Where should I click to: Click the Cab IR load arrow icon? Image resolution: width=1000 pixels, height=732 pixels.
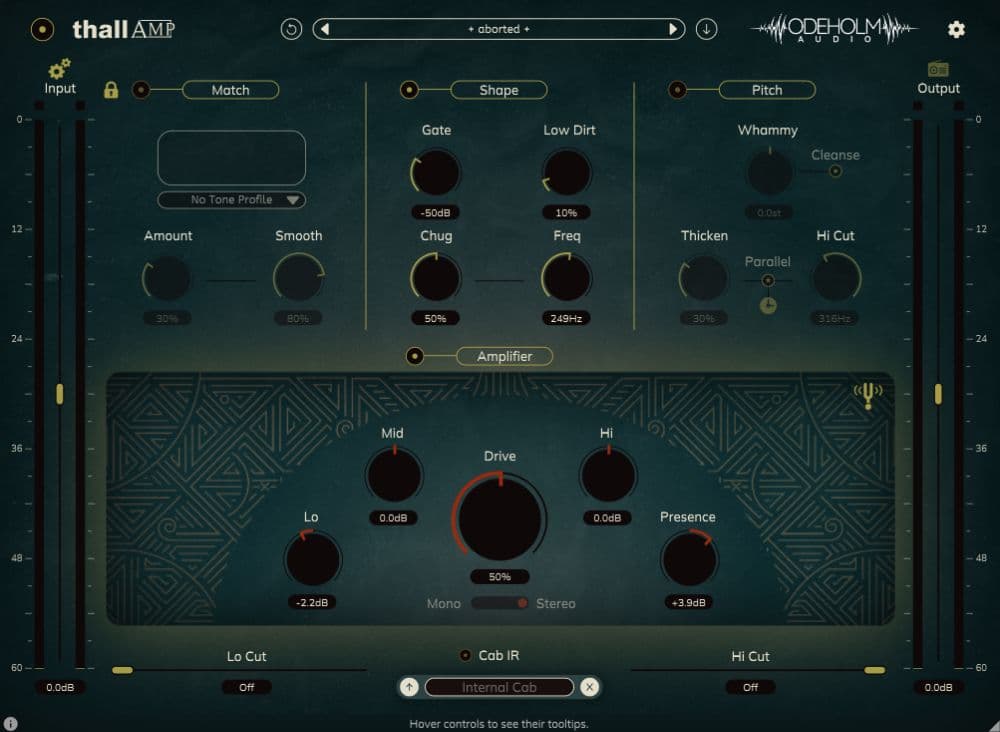409,687
